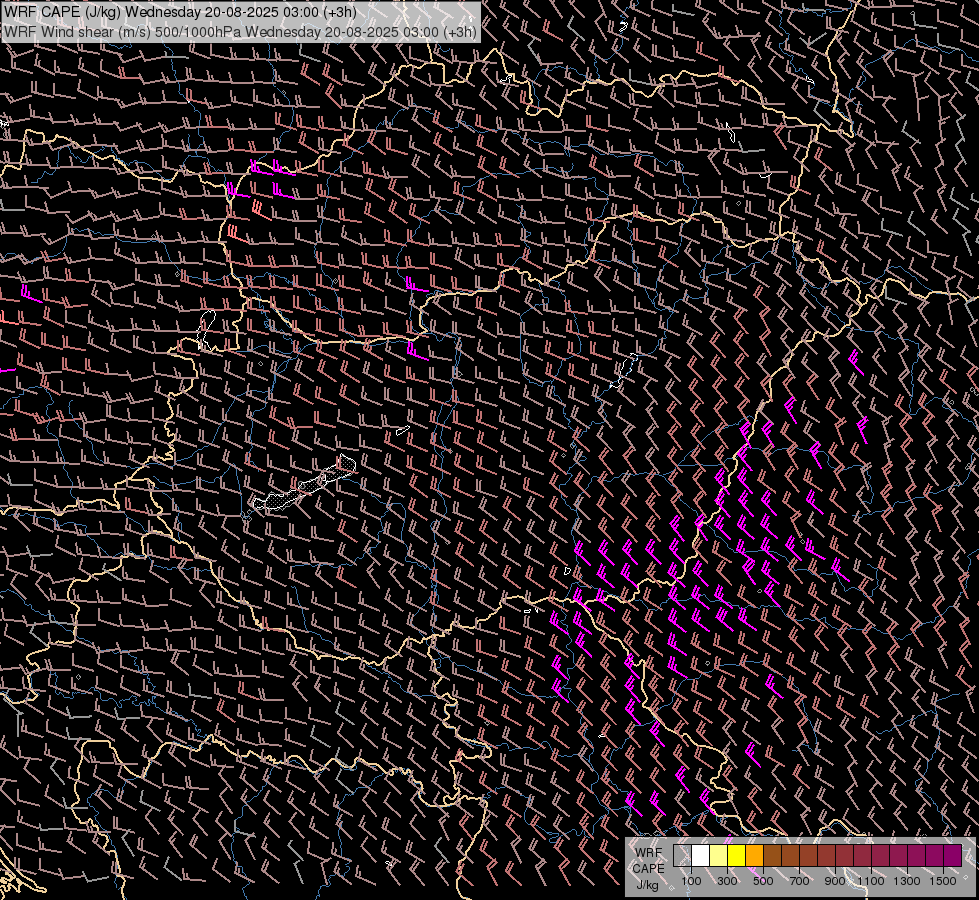This screenshot has height=900, width=979.
Task: Click the last magenta-purple legend swatch
Action: pyautogui.click(x=953, y=856)
